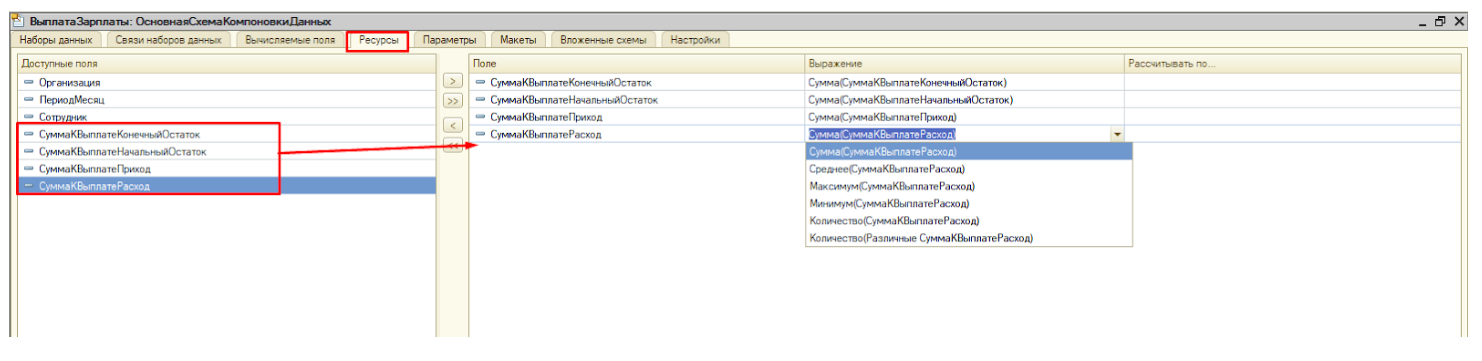This screenshot has width=1482, height=361.
Task: Go to the Параметры tab
Action: (450, 40)
